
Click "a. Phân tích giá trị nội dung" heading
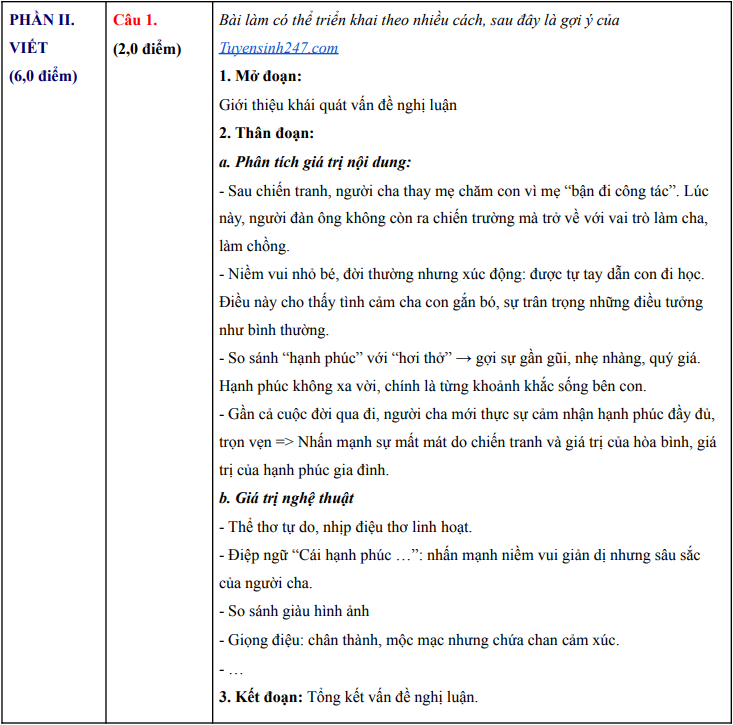point(315,162)
